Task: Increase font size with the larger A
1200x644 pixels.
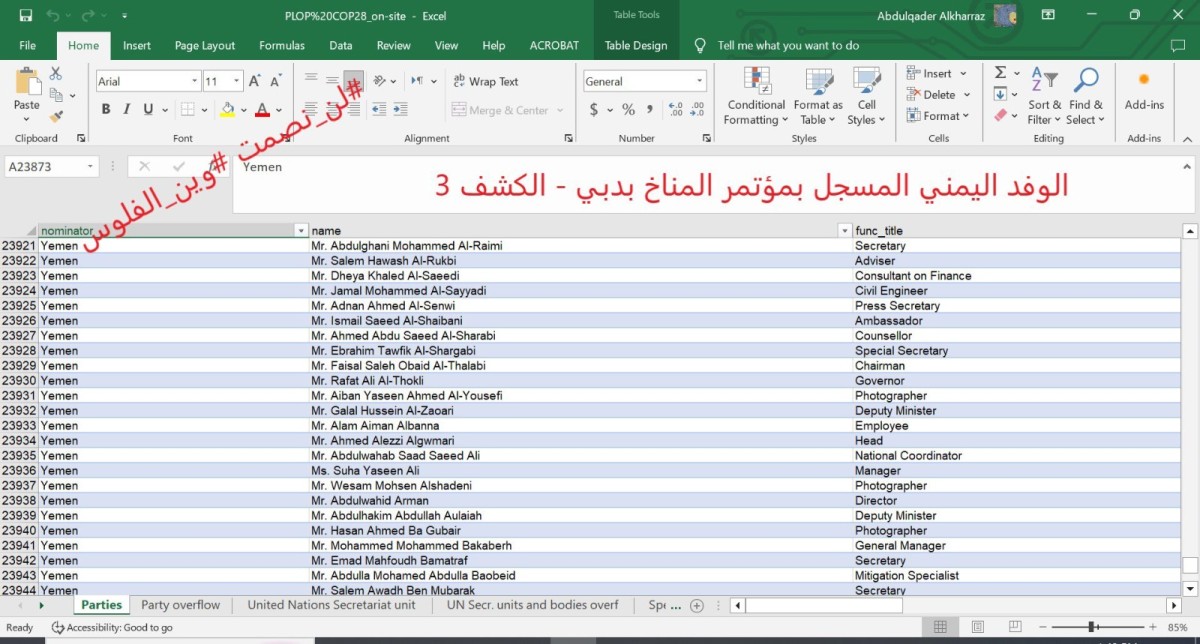Action: point(255,81)
